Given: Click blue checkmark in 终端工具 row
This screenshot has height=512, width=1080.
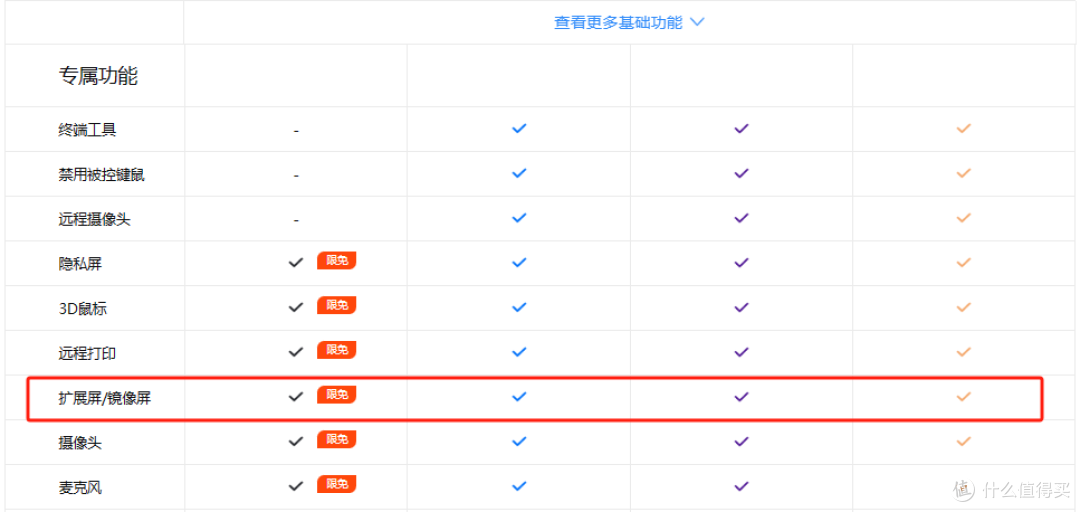Looking at the screenshot, I should (519, 128).
